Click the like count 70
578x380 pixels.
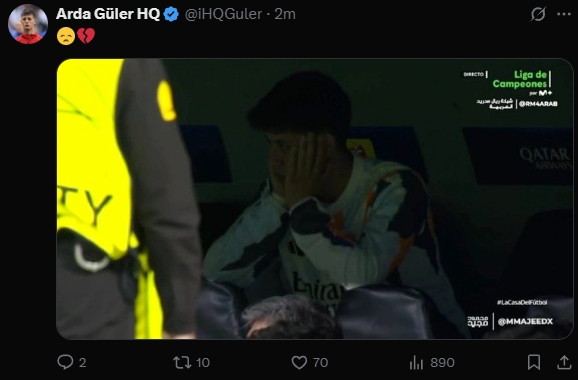(320, 362)
